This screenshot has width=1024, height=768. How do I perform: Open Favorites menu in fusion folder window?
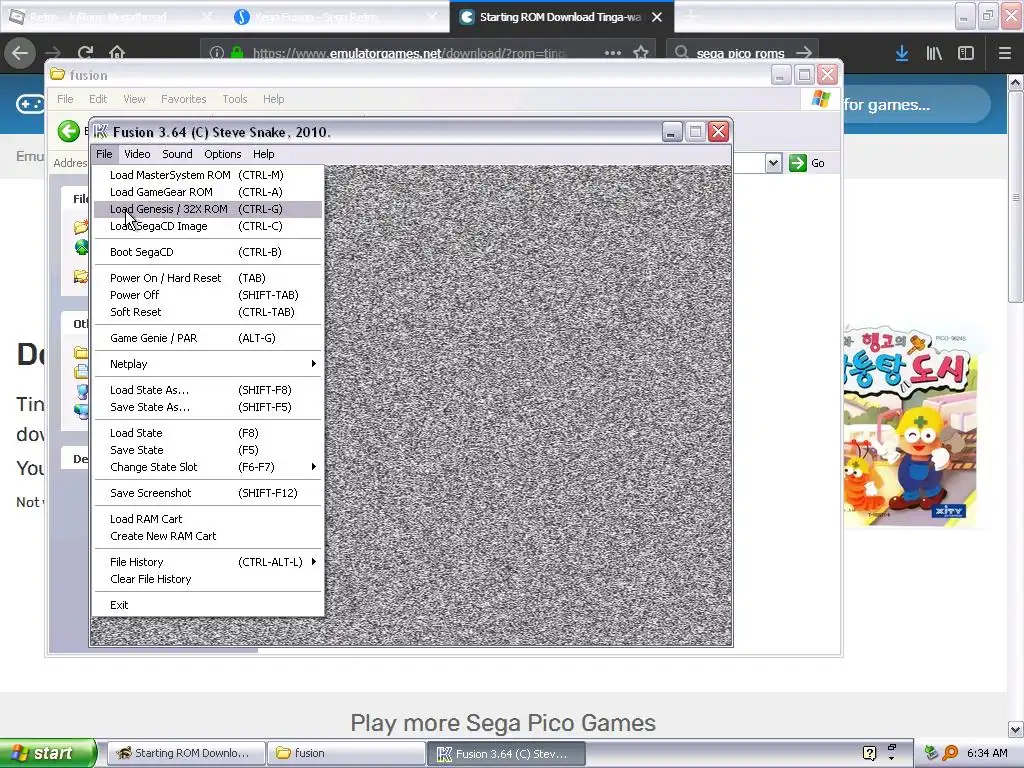(184, 99)
